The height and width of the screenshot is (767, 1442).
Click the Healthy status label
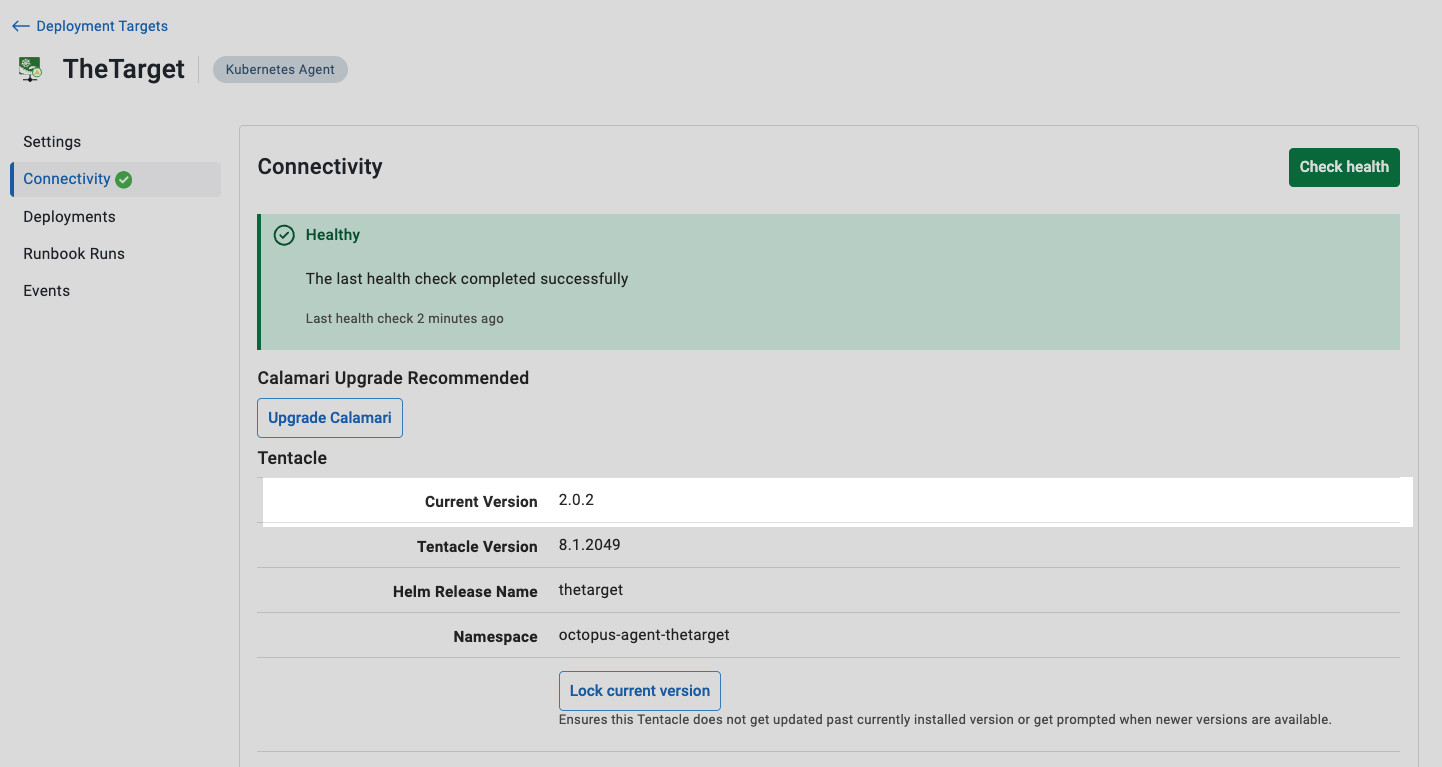coord(333,235)
